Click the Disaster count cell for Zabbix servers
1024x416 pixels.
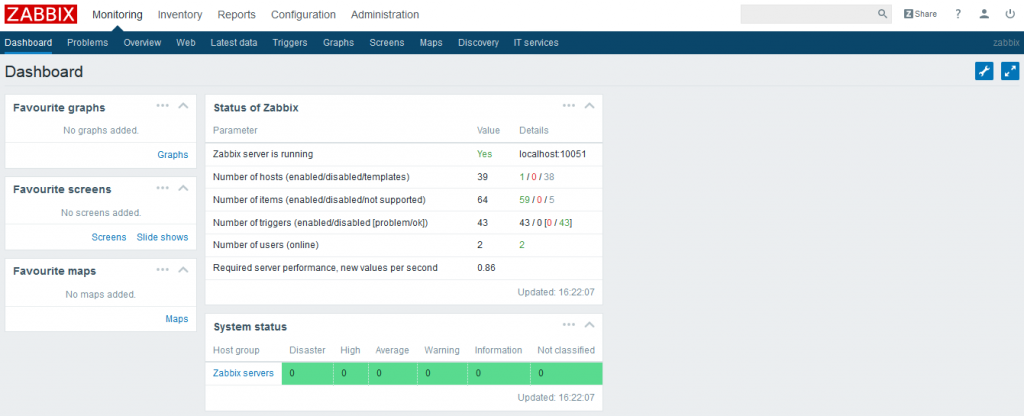(307, 373)
